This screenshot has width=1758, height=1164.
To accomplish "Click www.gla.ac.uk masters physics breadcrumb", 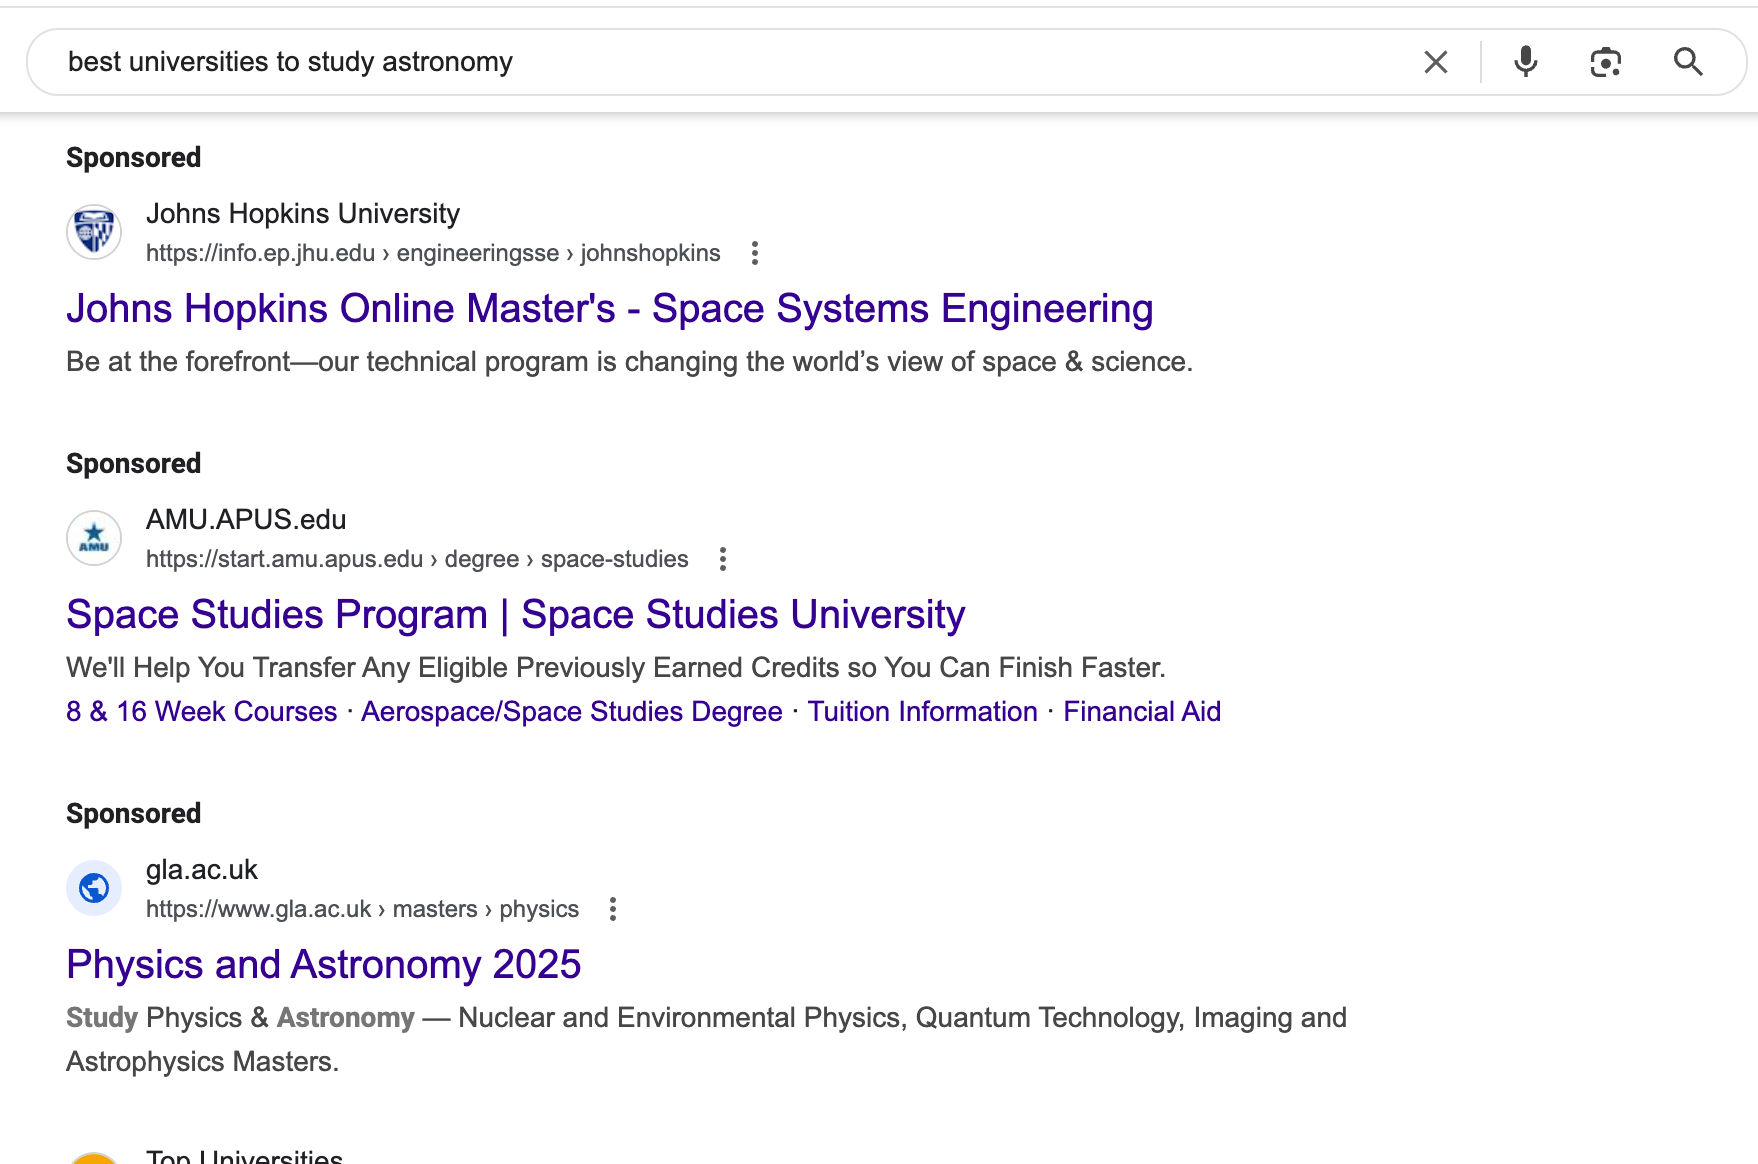I will click(x=362, y=909).
